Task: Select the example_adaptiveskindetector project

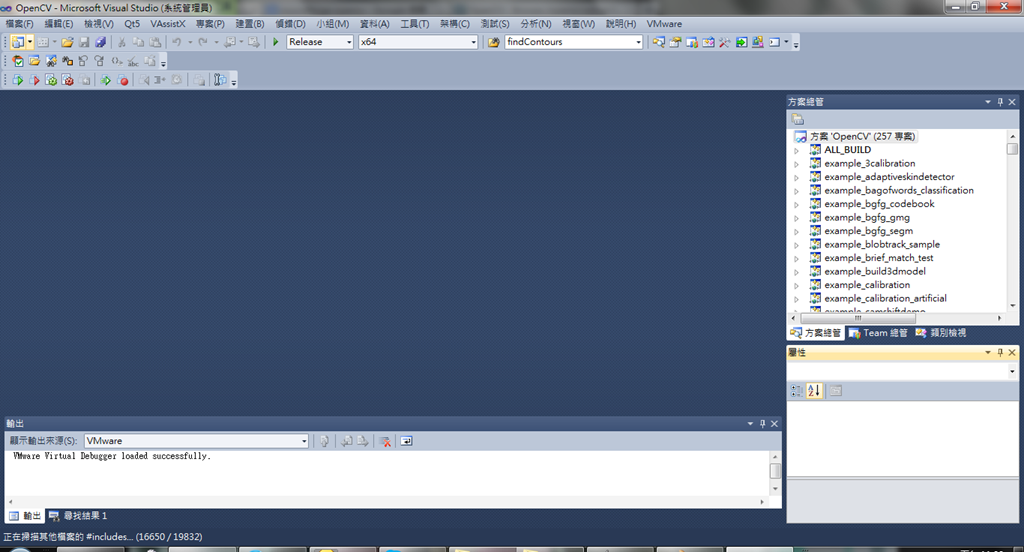Action: pos(889,177)
